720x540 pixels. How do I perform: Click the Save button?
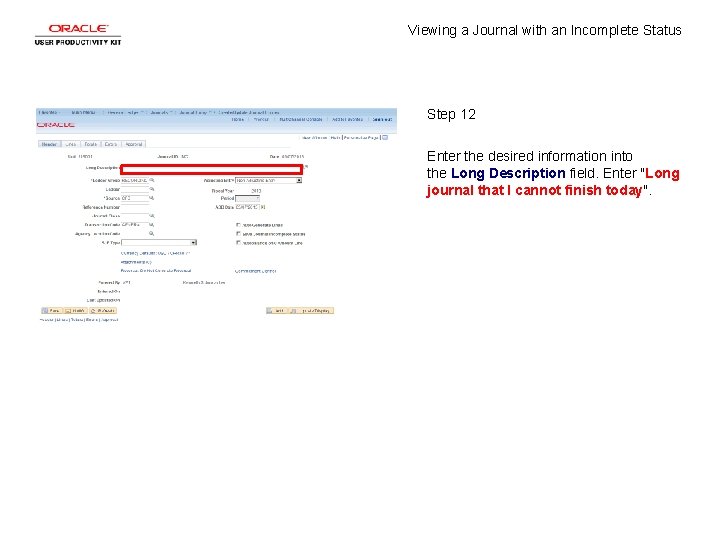[x=51, y=311]
